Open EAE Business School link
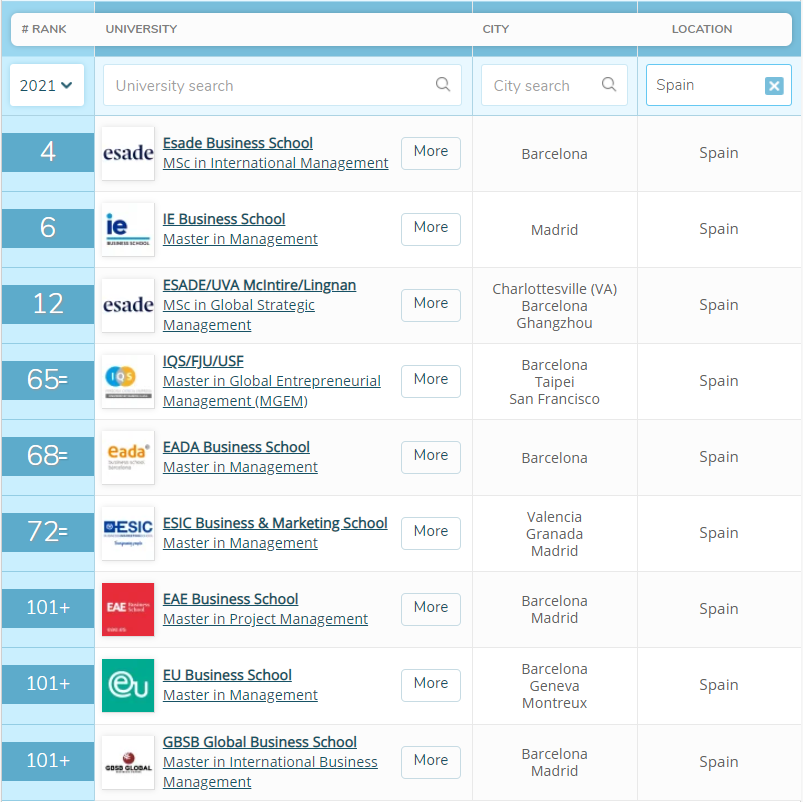Image resolution: width=803 pixels, height=803 pixels. click(x=230, y=599)
